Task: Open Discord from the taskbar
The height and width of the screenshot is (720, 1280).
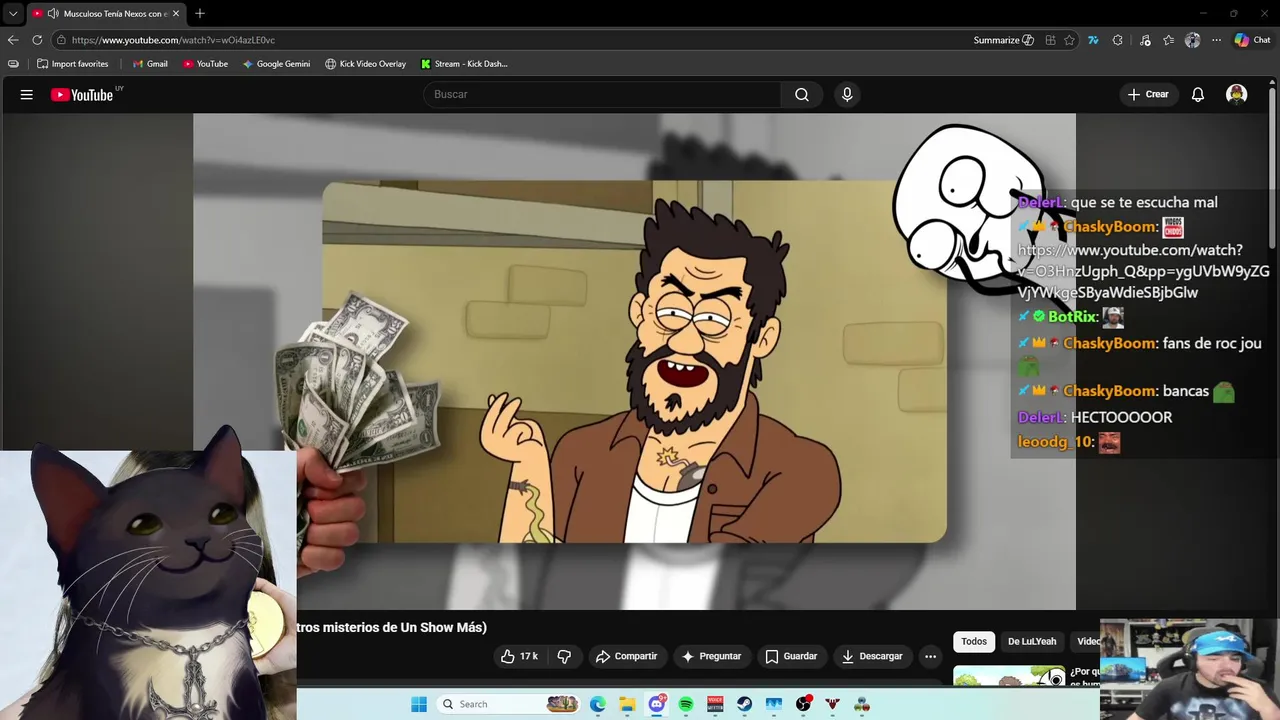Action: (x=657, y=704)
